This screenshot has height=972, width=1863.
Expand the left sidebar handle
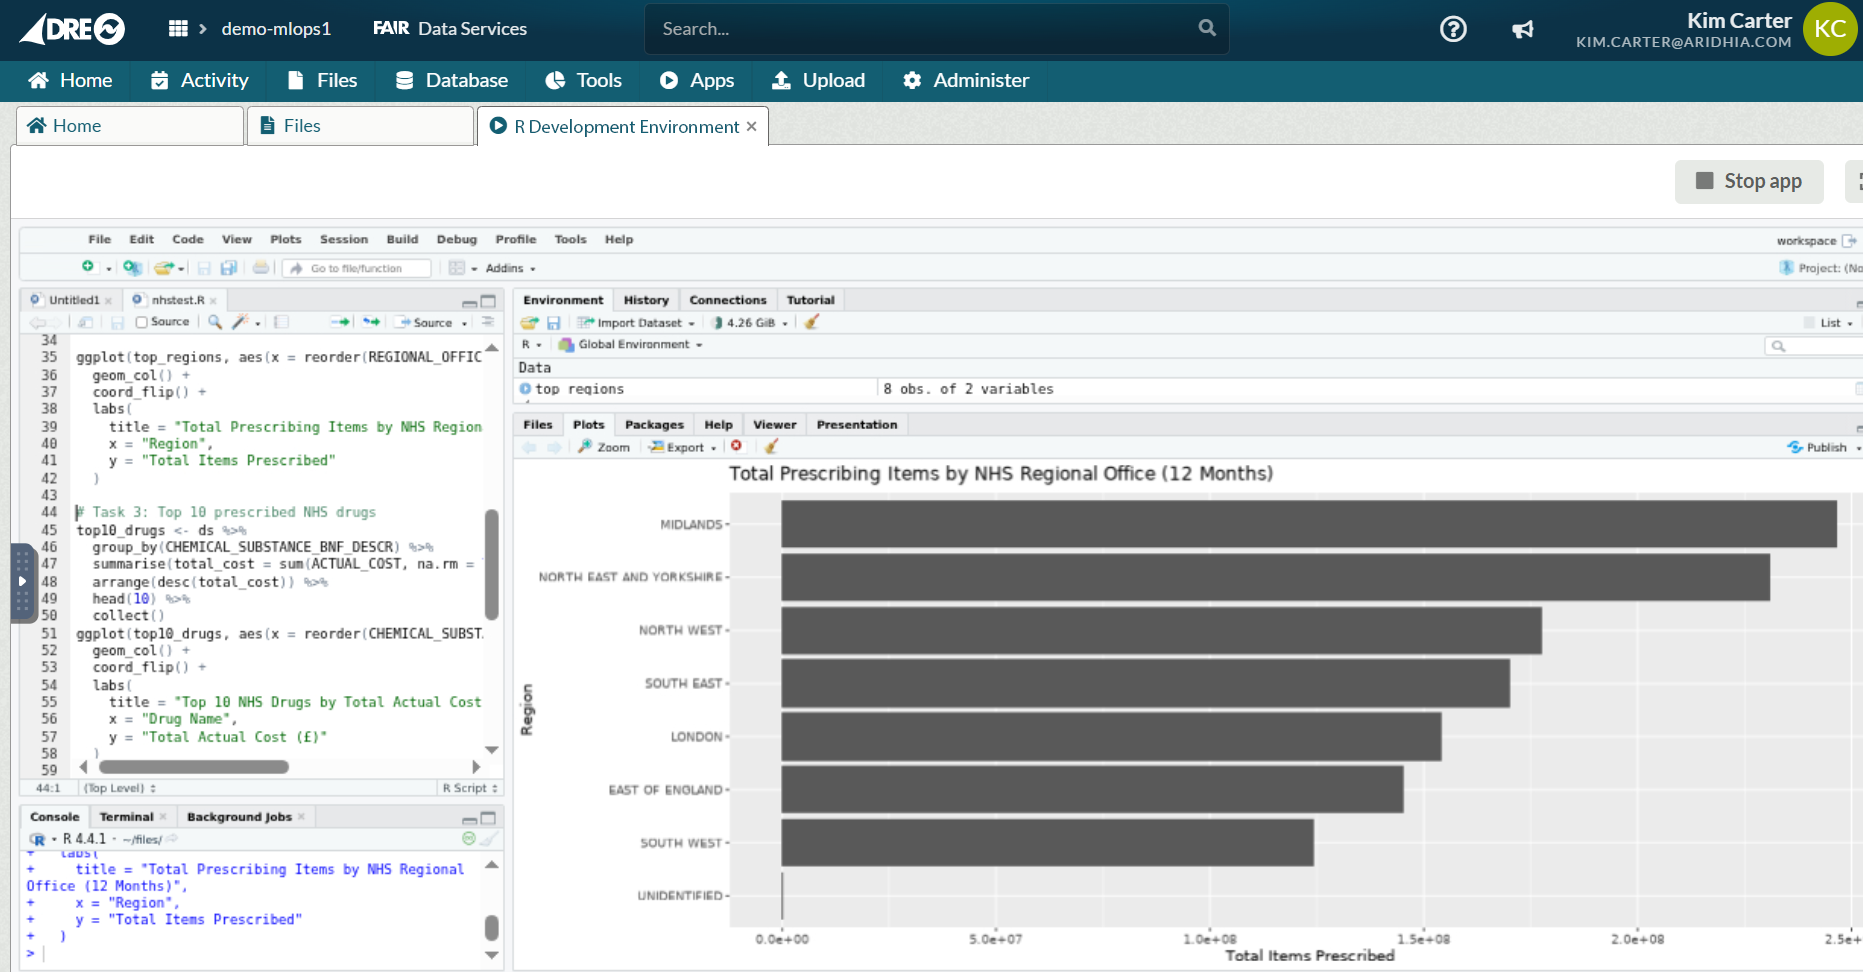pyautogui.click(x=22, y=582)
